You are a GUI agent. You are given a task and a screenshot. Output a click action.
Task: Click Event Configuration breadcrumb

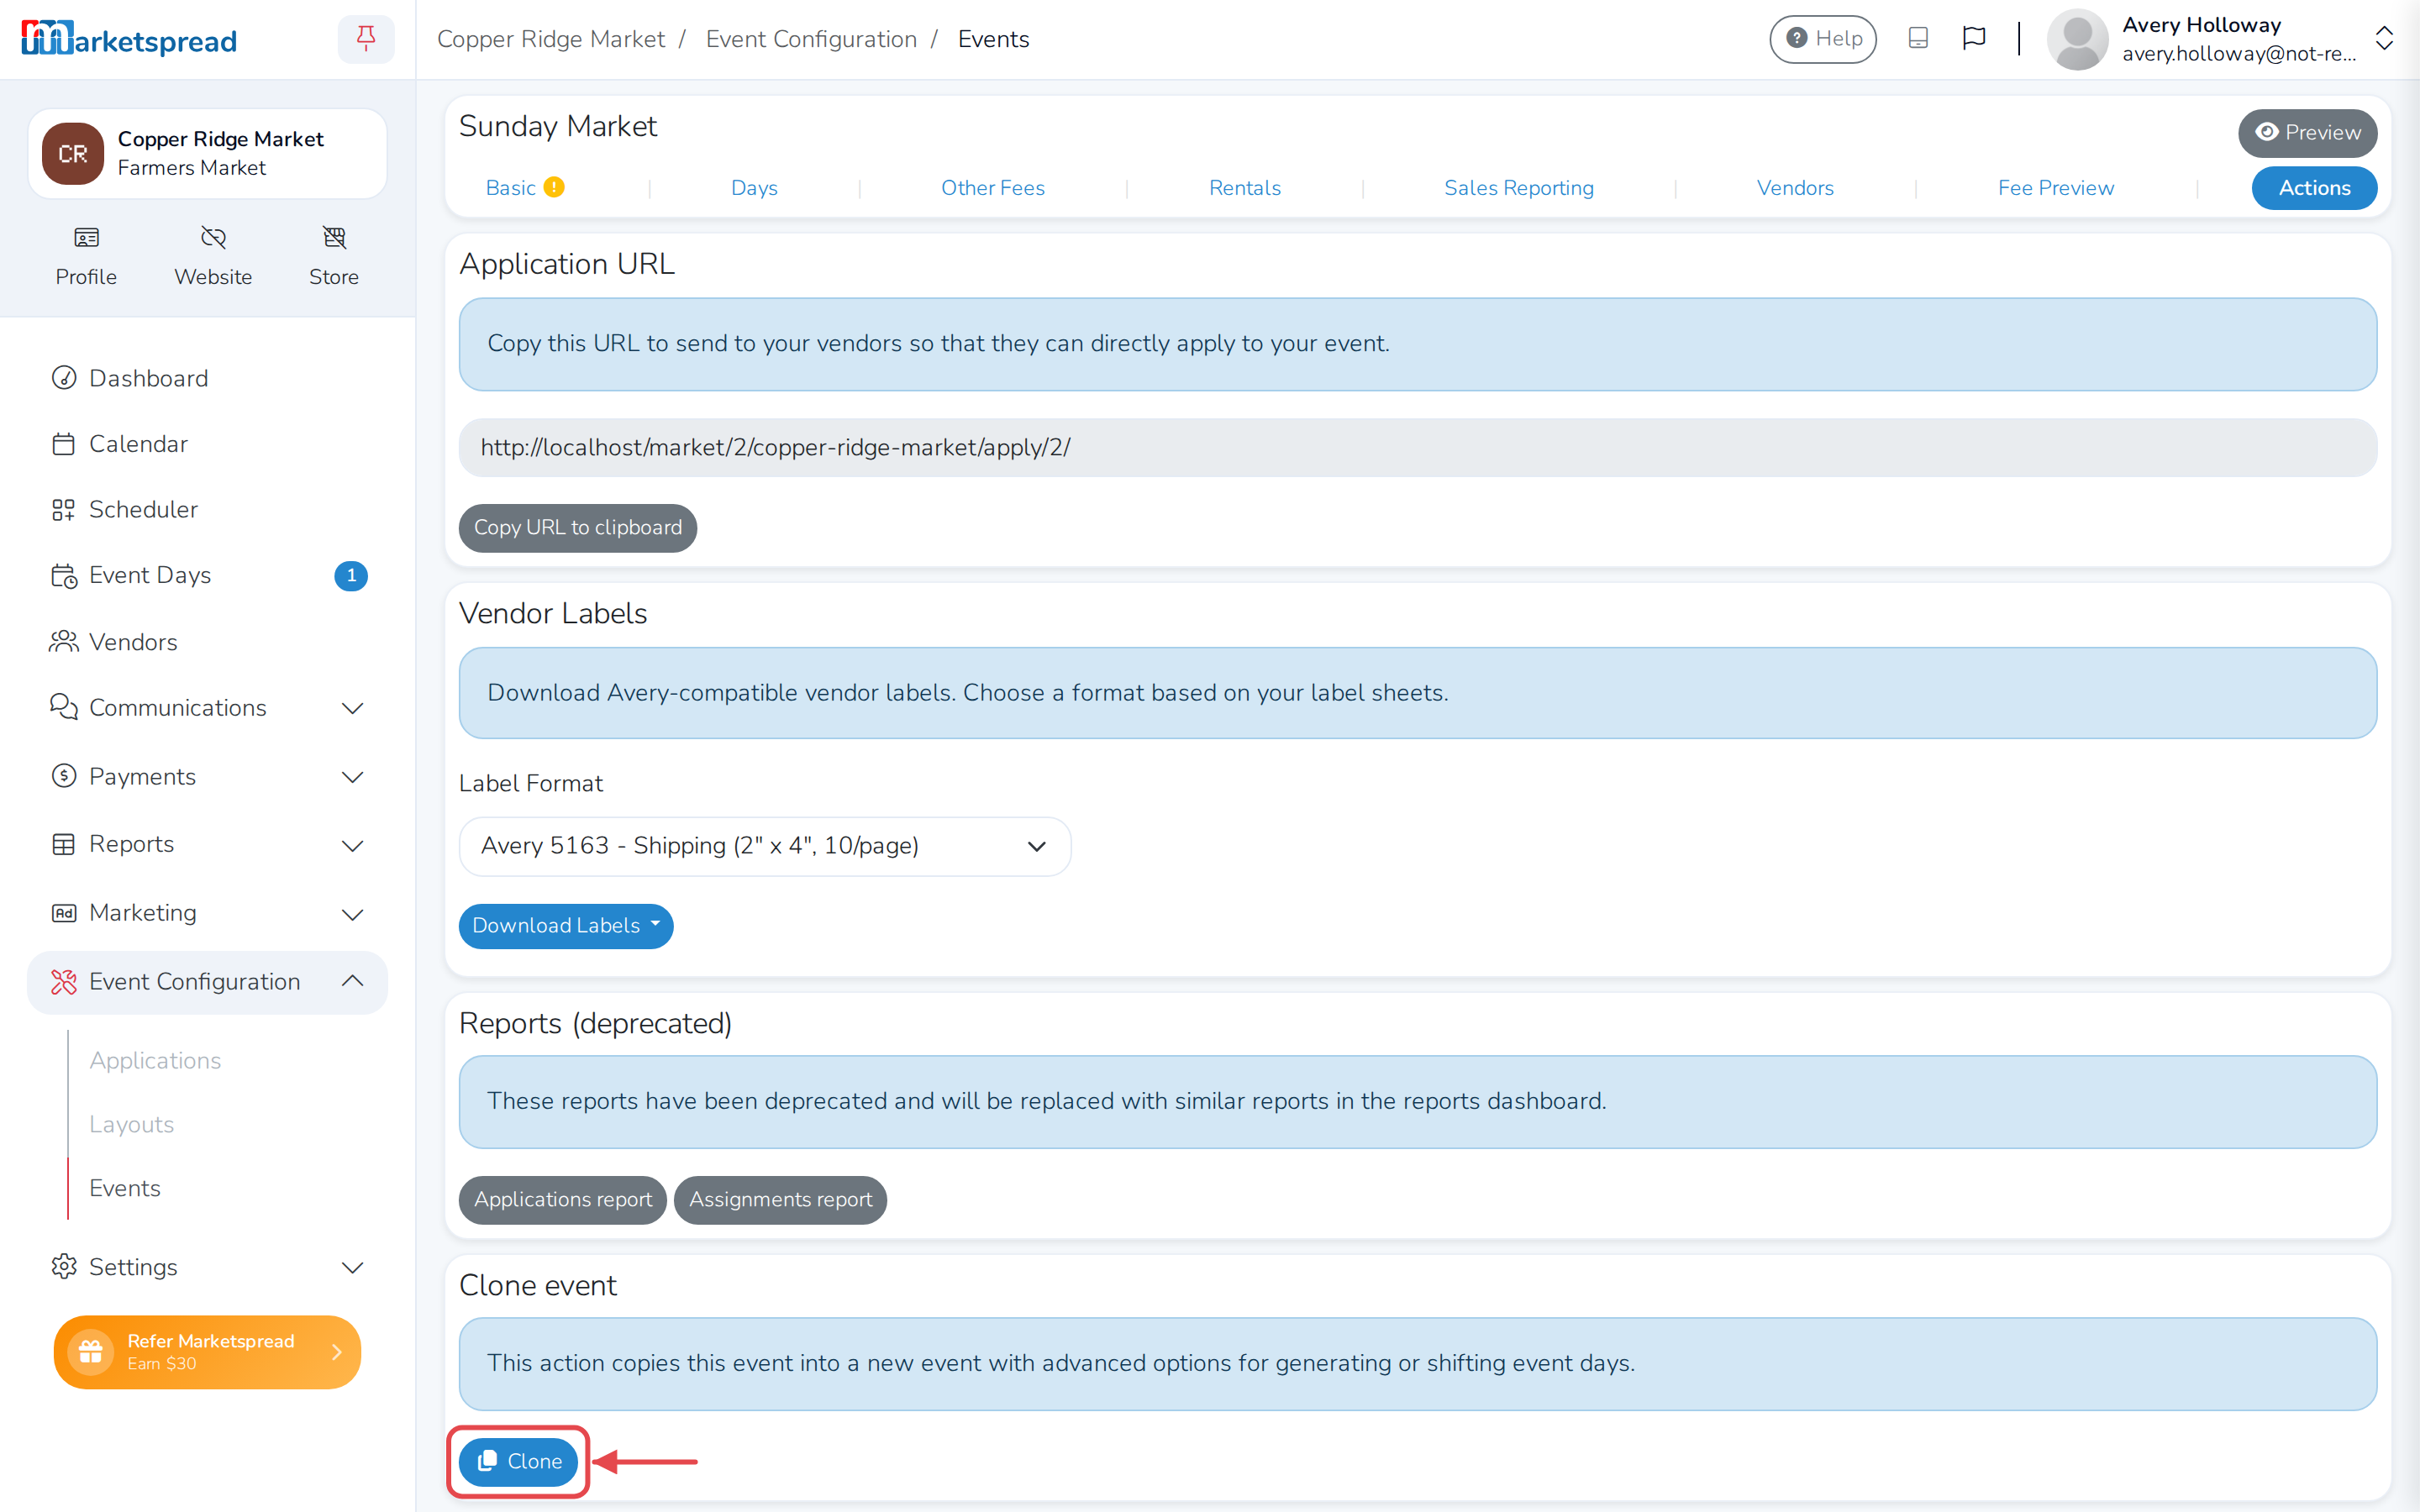tap(811, 39)
